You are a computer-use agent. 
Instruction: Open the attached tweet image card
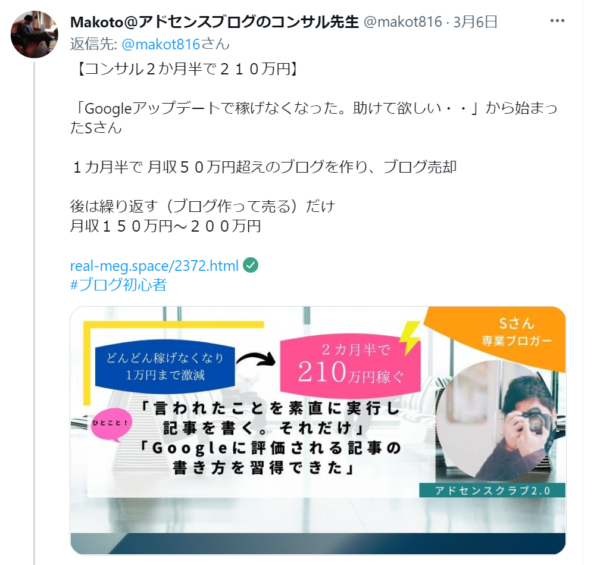[318, 430]
